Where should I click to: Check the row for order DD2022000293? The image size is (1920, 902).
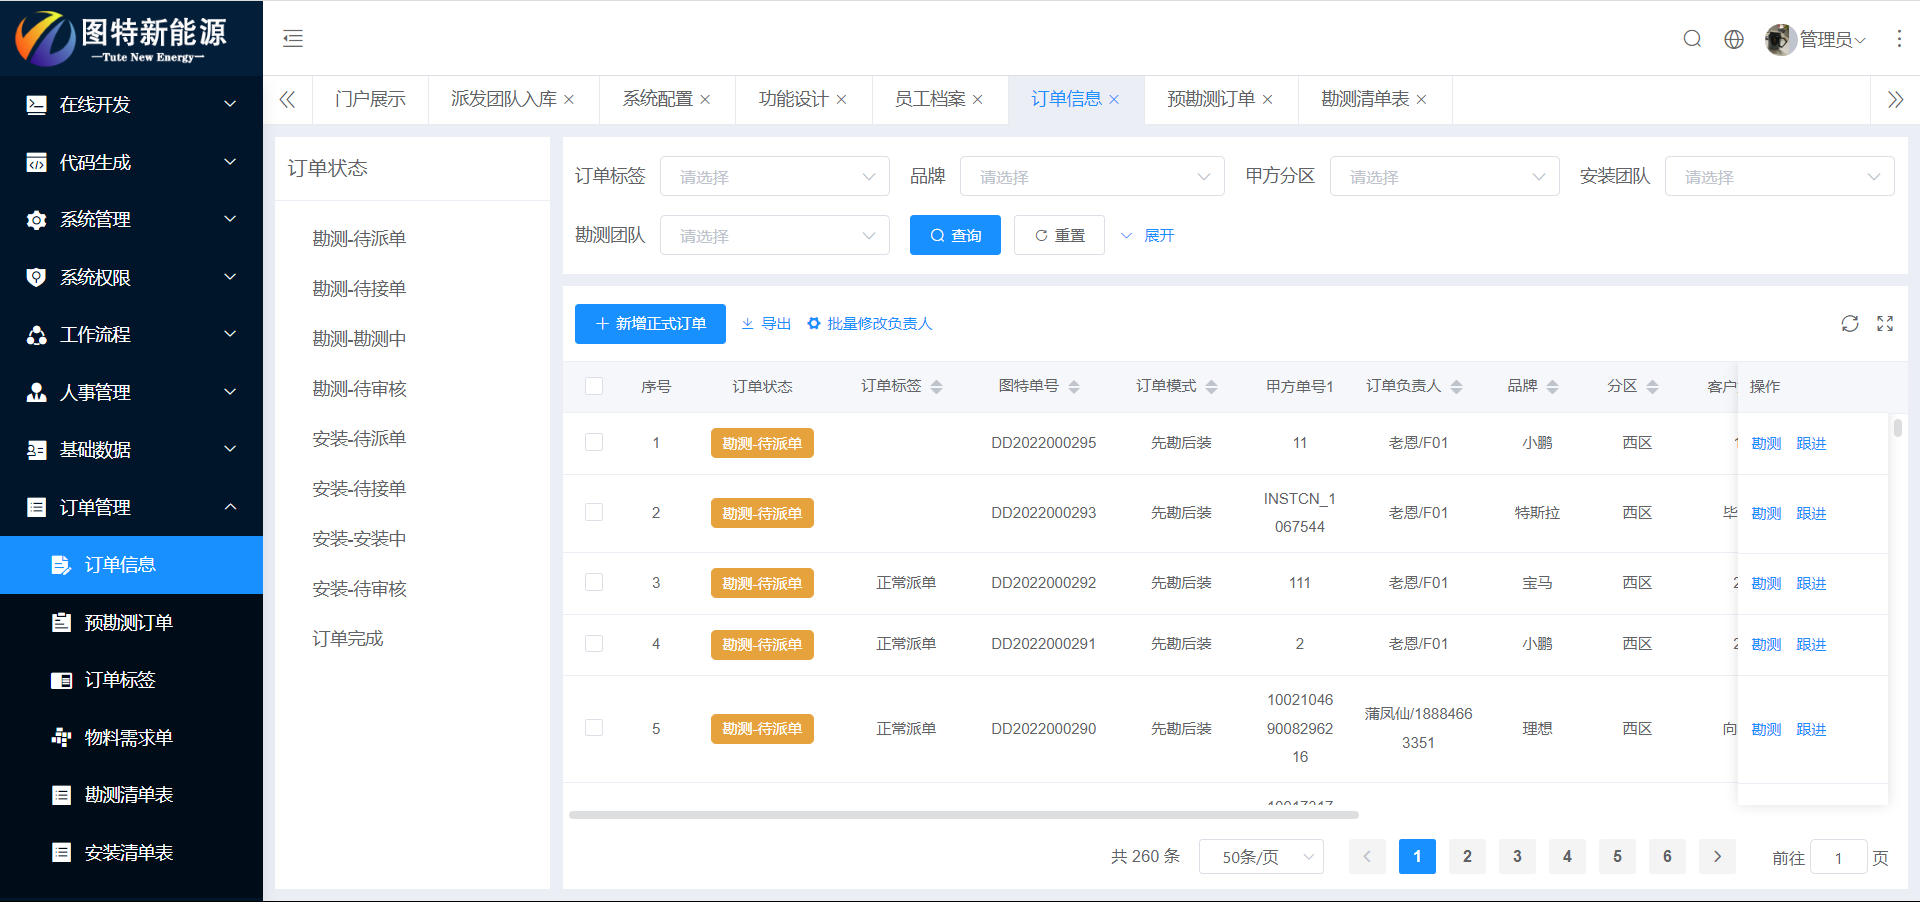594,512
